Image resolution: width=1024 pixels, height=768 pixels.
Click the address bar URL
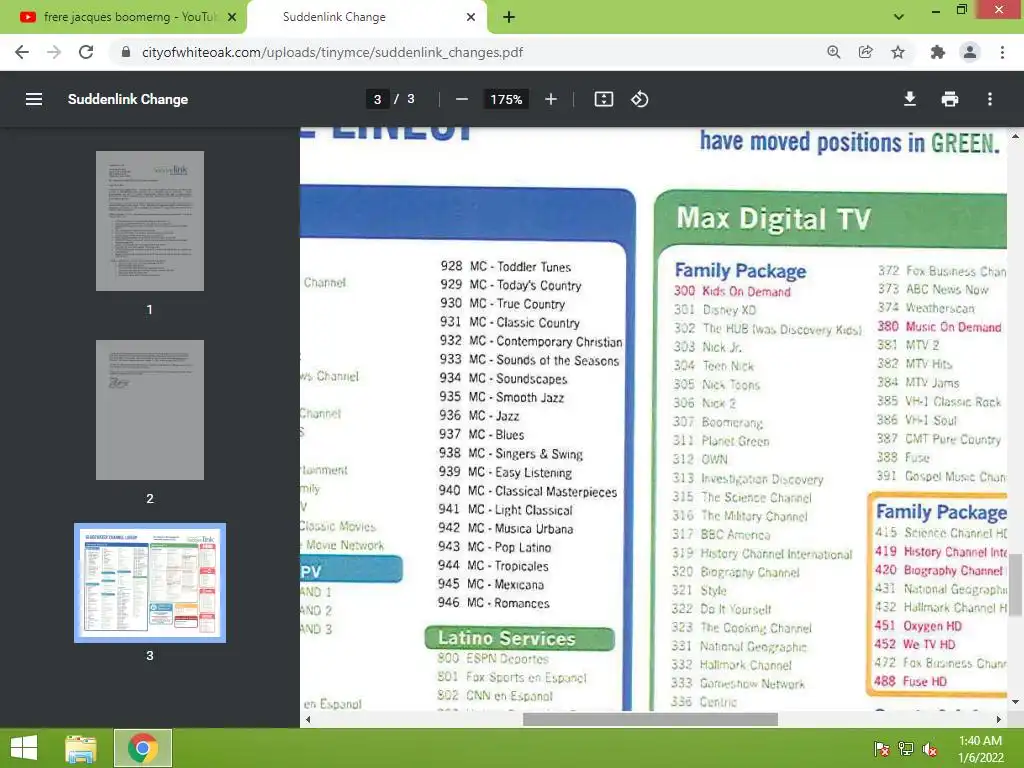tap(332, 52)
